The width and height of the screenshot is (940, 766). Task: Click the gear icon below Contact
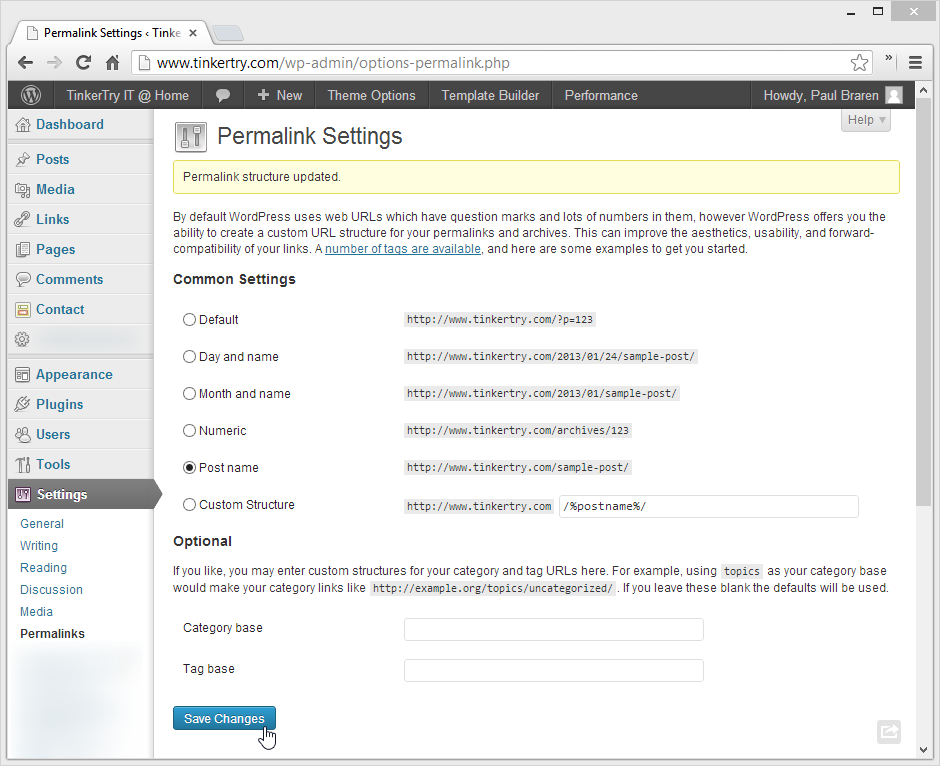(x=22, y=339)
